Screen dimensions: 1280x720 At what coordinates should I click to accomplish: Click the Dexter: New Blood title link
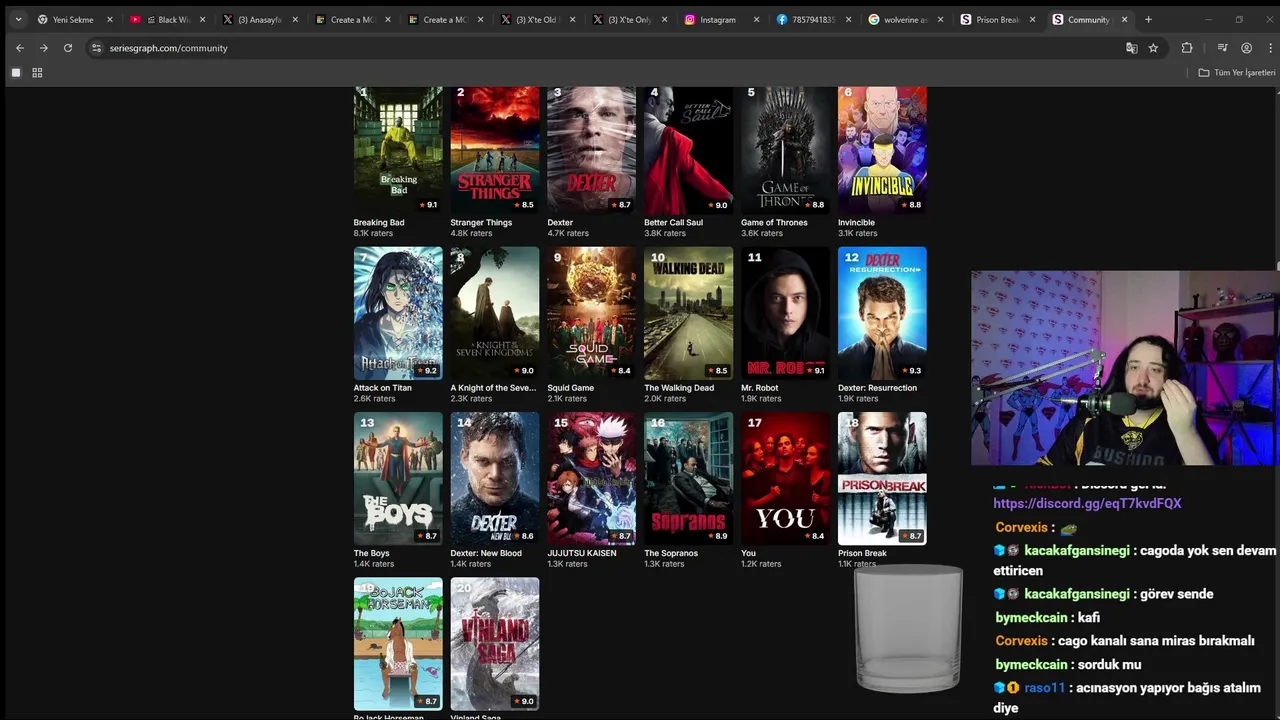pos(486,553)
